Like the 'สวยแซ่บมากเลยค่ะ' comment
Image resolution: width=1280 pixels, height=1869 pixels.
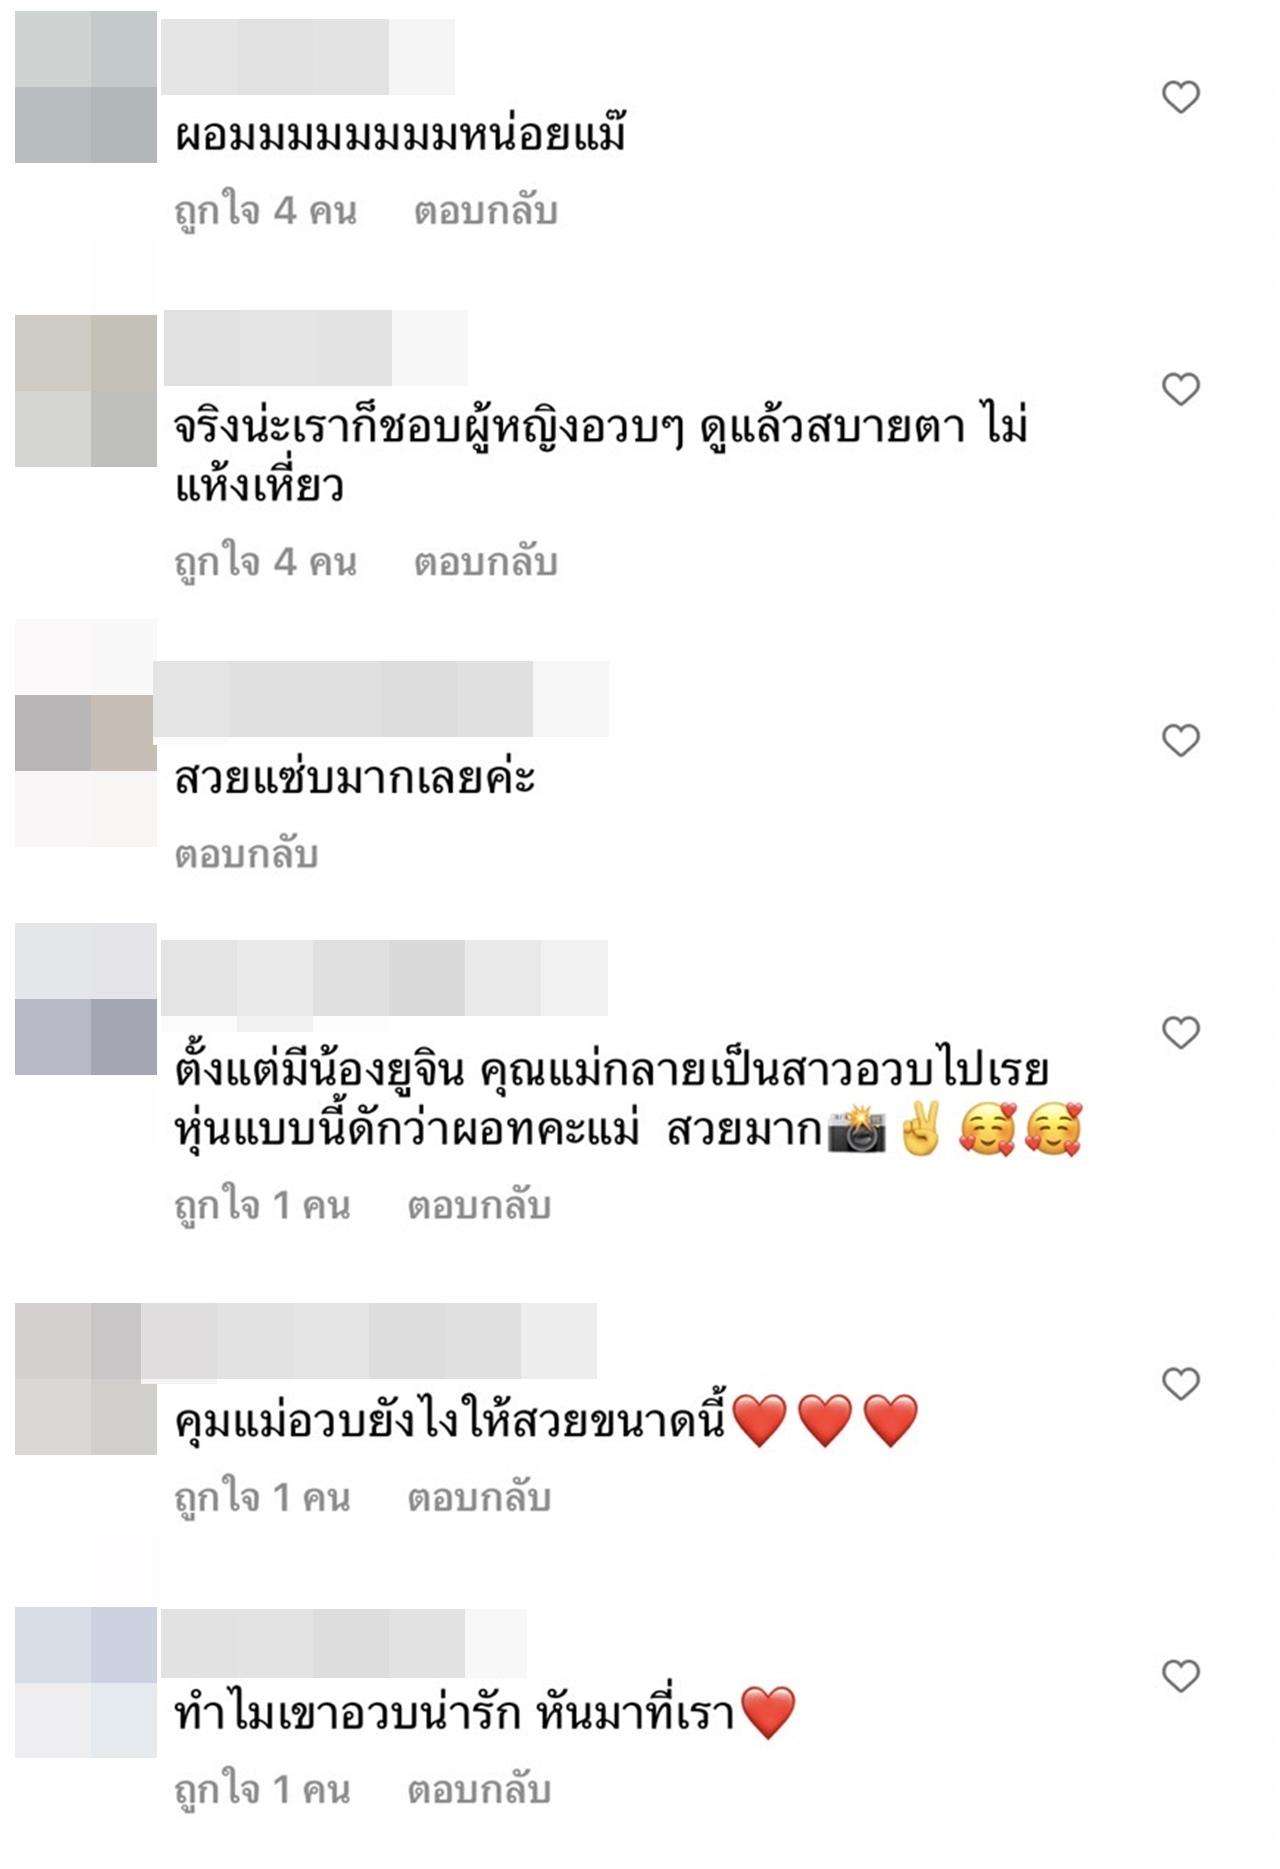coord(1180,741)
